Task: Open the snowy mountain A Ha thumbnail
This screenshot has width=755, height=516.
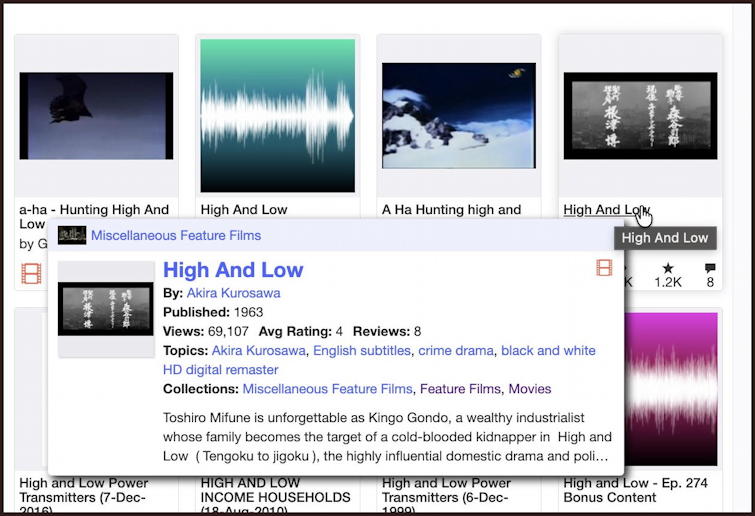Action: coord(459,116)
